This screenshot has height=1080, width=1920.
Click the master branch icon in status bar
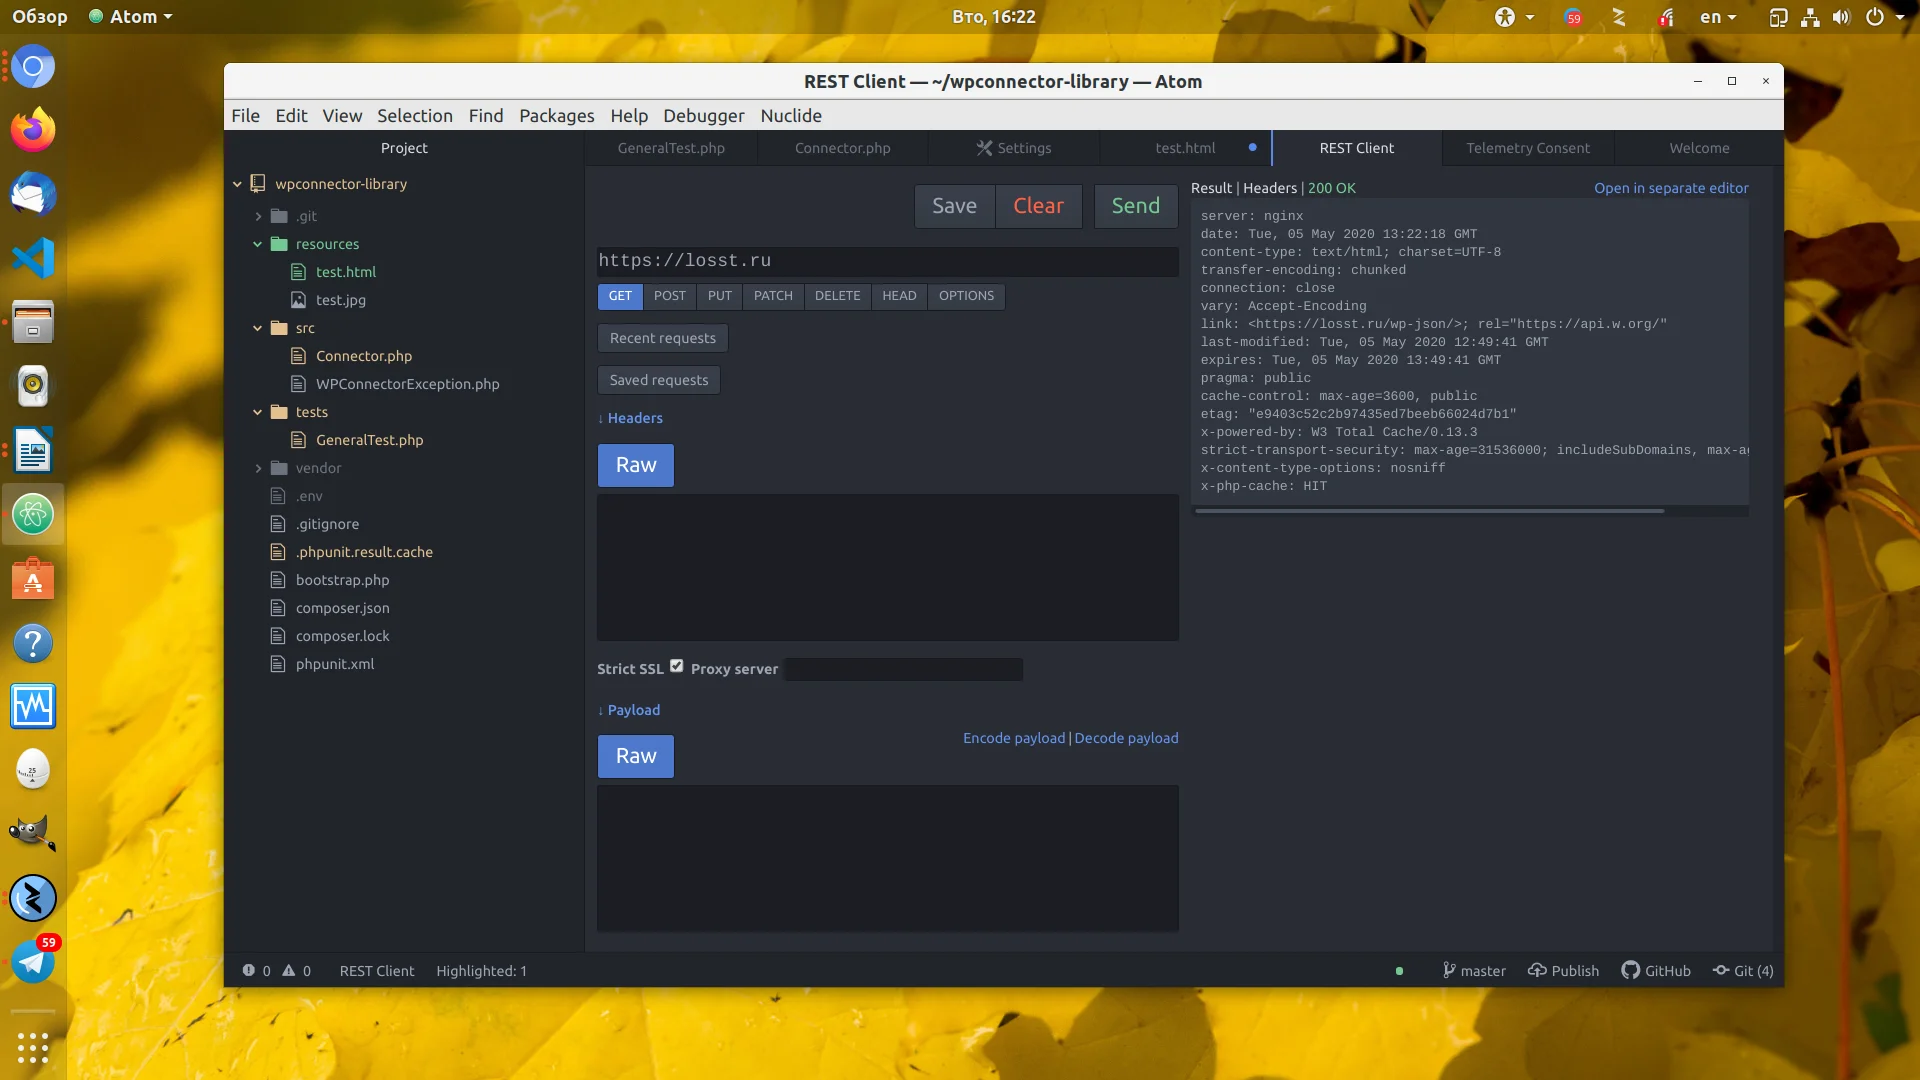tap(1448, 970)
